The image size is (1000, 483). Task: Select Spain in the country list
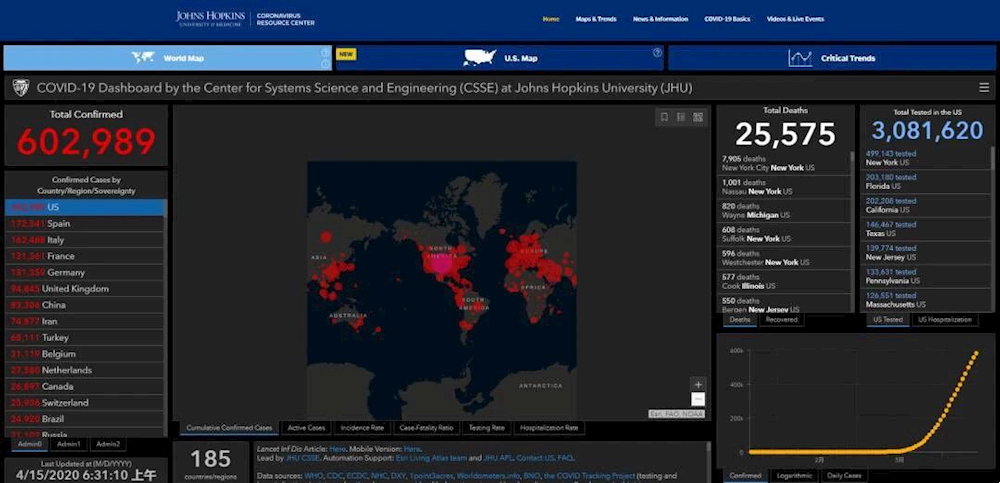click(x=59, y=223)
